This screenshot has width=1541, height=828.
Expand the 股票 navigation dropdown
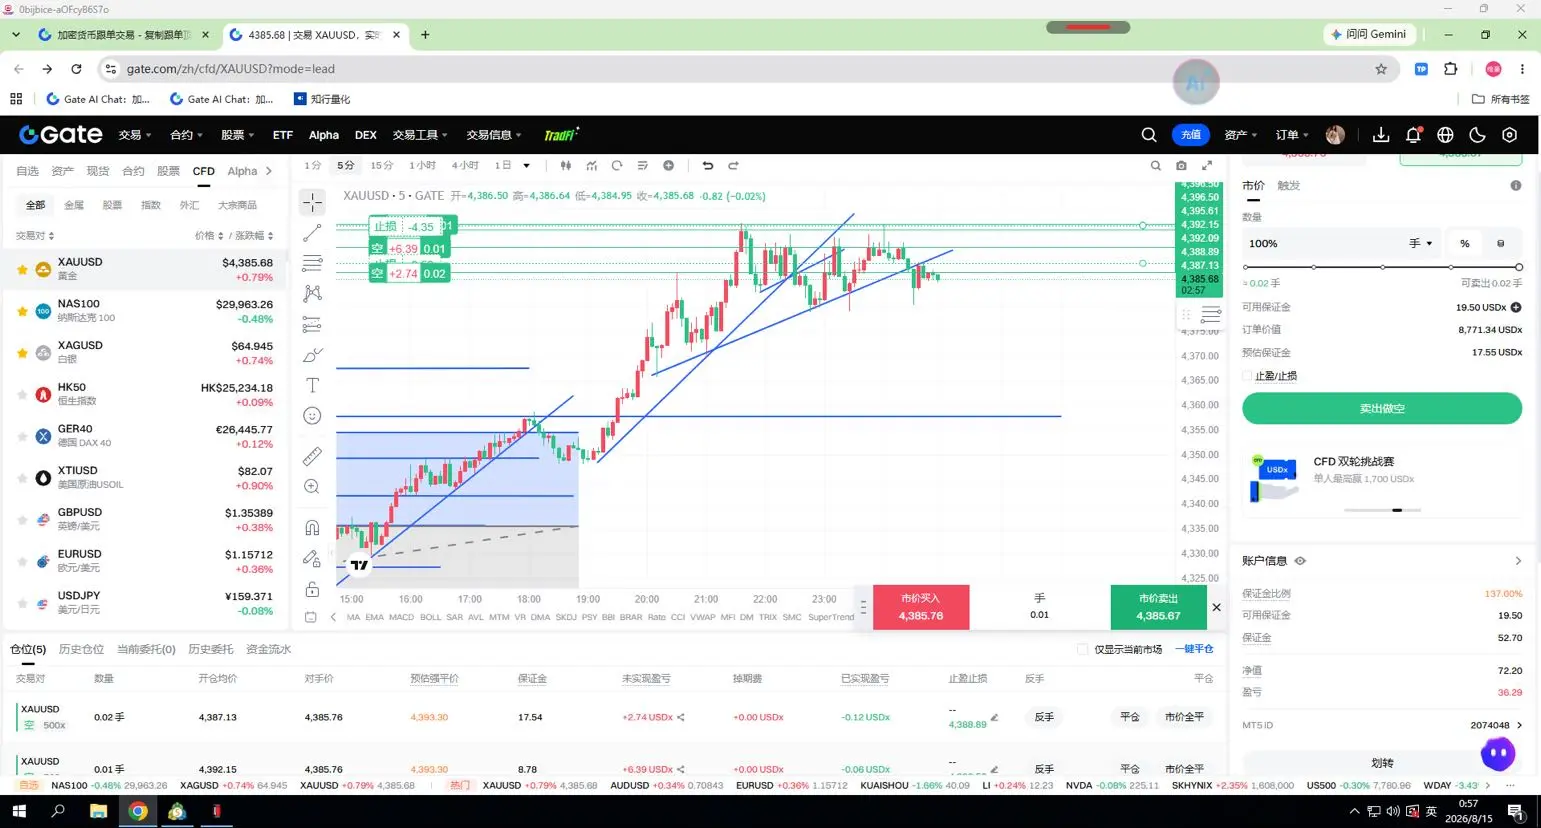point(238,135)
